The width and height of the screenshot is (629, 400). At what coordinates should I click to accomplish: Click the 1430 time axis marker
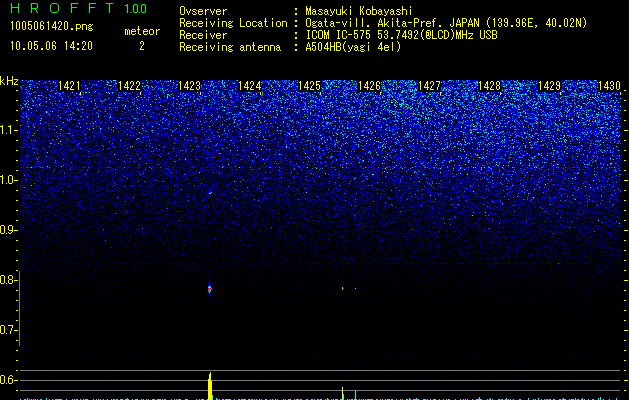609,86
